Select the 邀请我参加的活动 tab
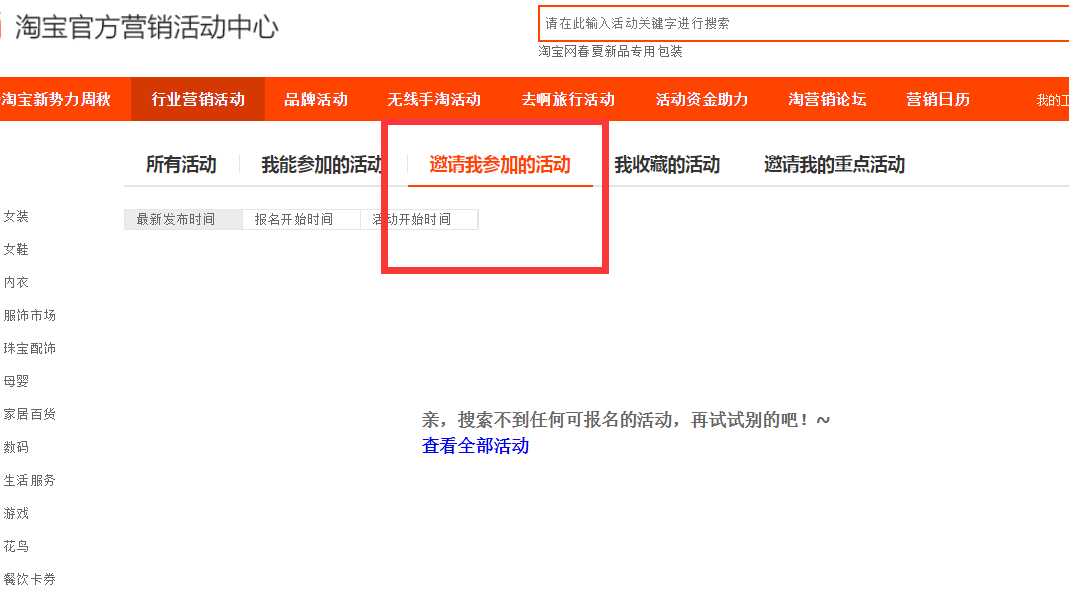 pyautogui.click(x=500, y=164)
